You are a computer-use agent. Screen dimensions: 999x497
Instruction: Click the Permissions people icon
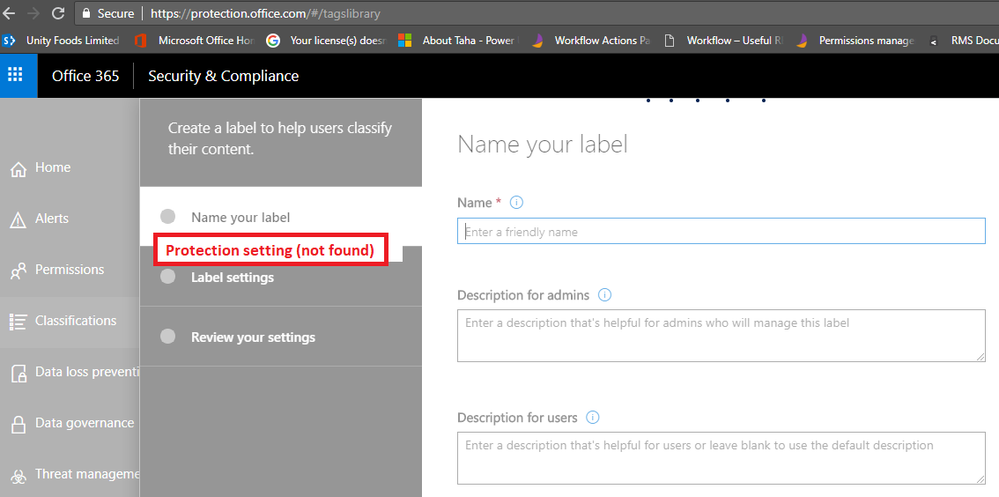pos(18,271)
